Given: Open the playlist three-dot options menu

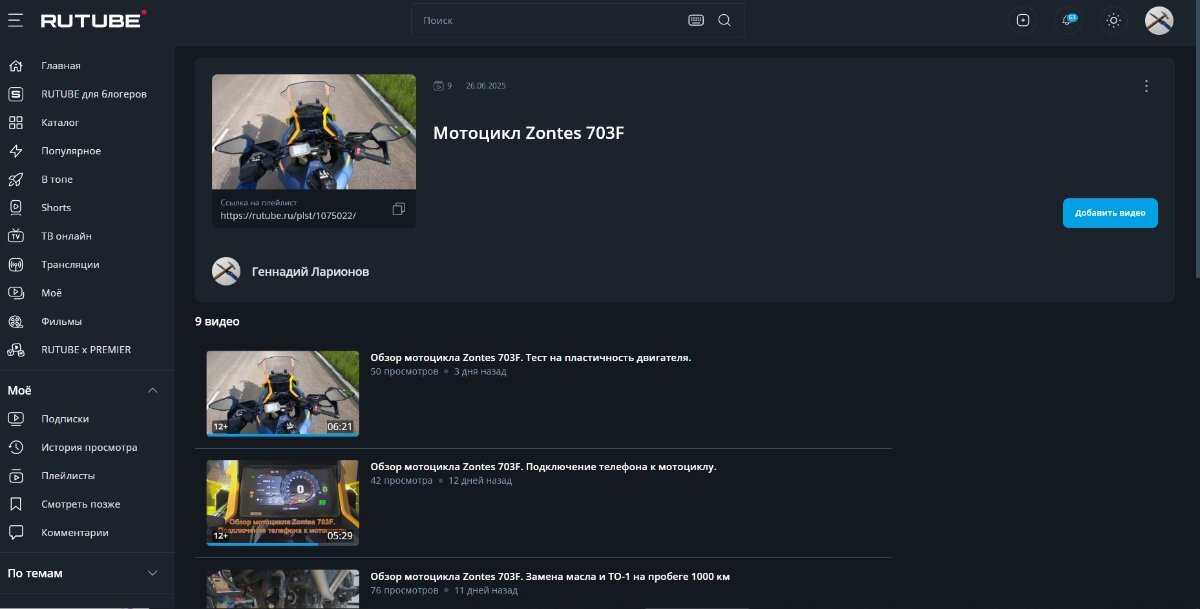Looking at the screenshot, I should pyautogui.click(x=1146, y=86).
